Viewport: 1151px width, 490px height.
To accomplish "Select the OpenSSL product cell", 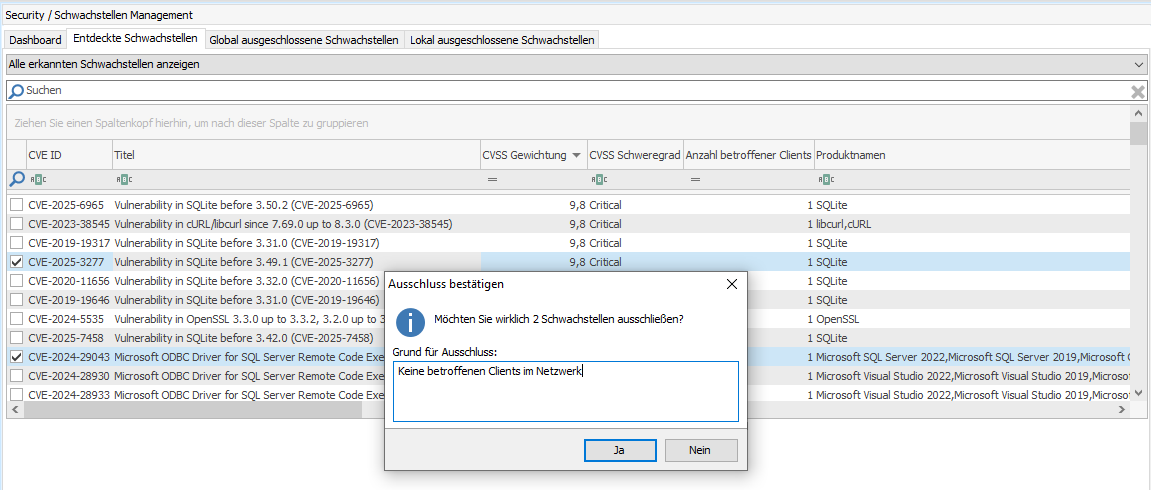I will point(971,319).
